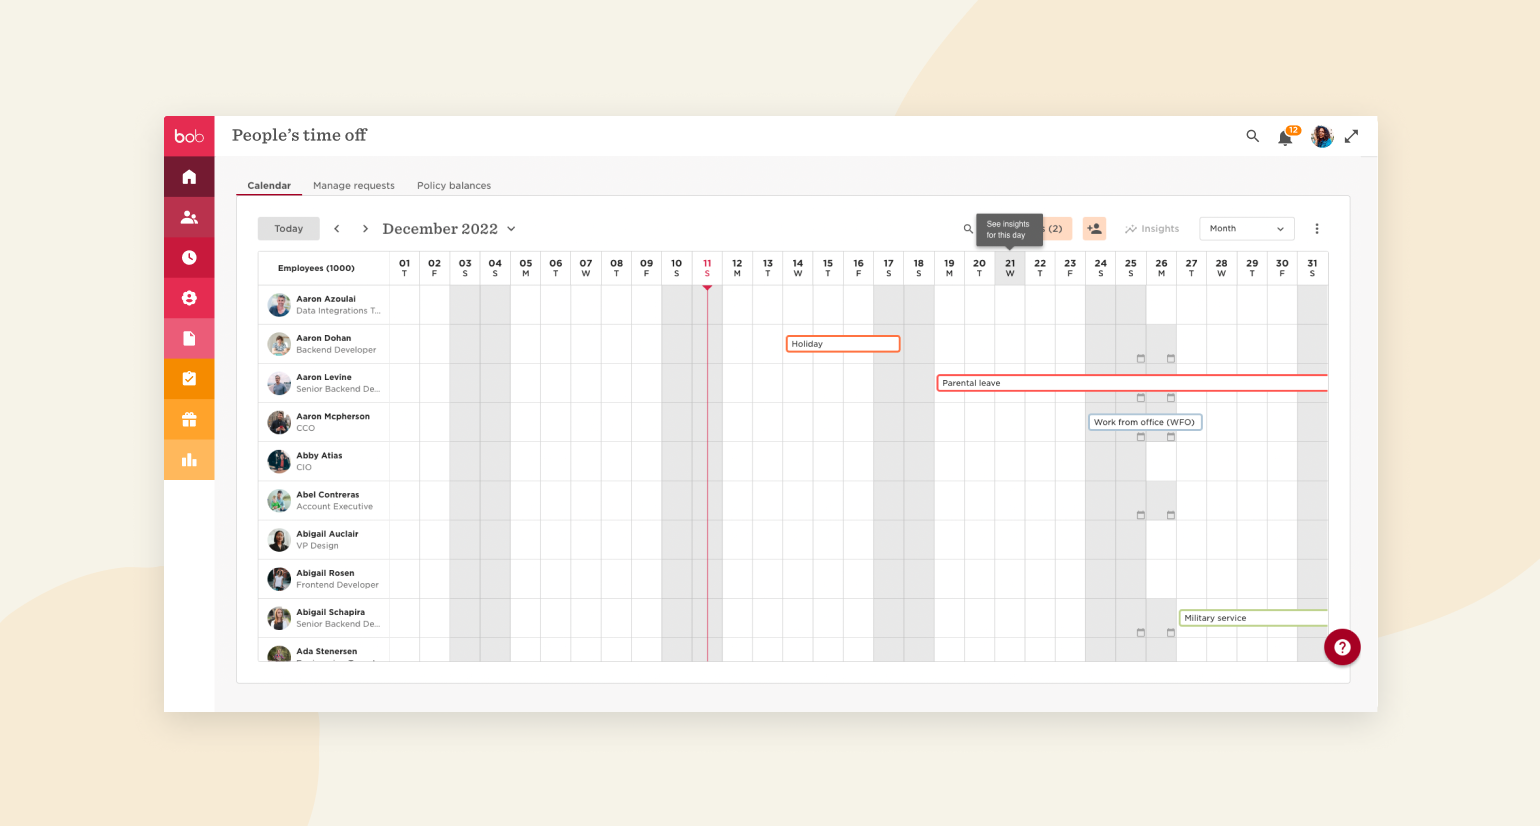Open the Month view dropdown
Viewport: 1540px width, 826px height.
1247,229
